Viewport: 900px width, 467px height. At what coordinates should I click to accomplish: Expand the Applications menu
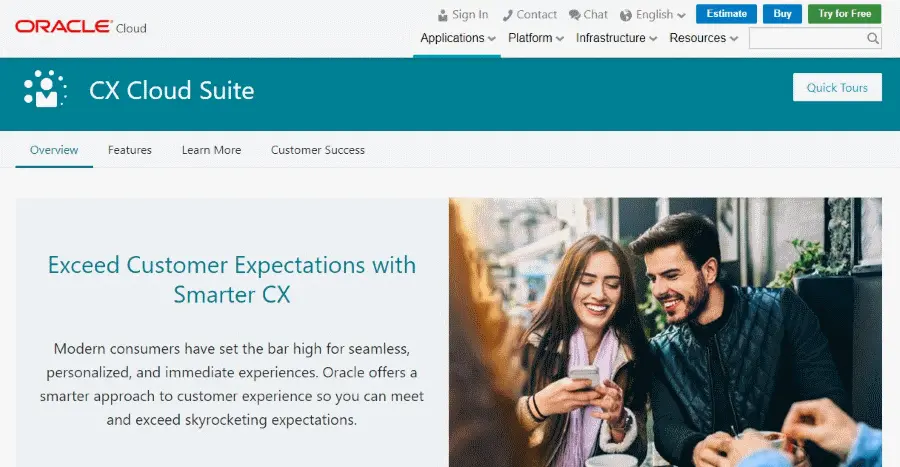[457, 38]
